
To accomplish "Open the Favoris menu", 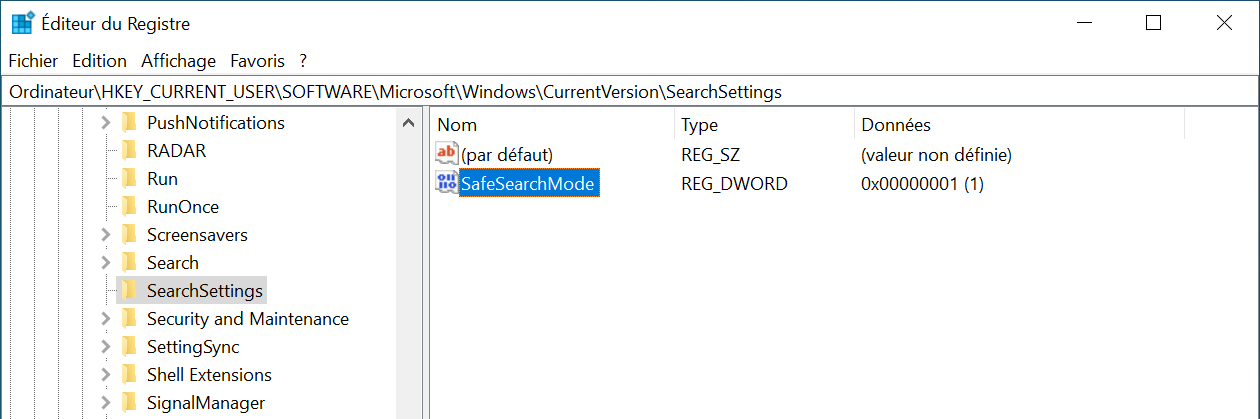I will click(257, 61).
